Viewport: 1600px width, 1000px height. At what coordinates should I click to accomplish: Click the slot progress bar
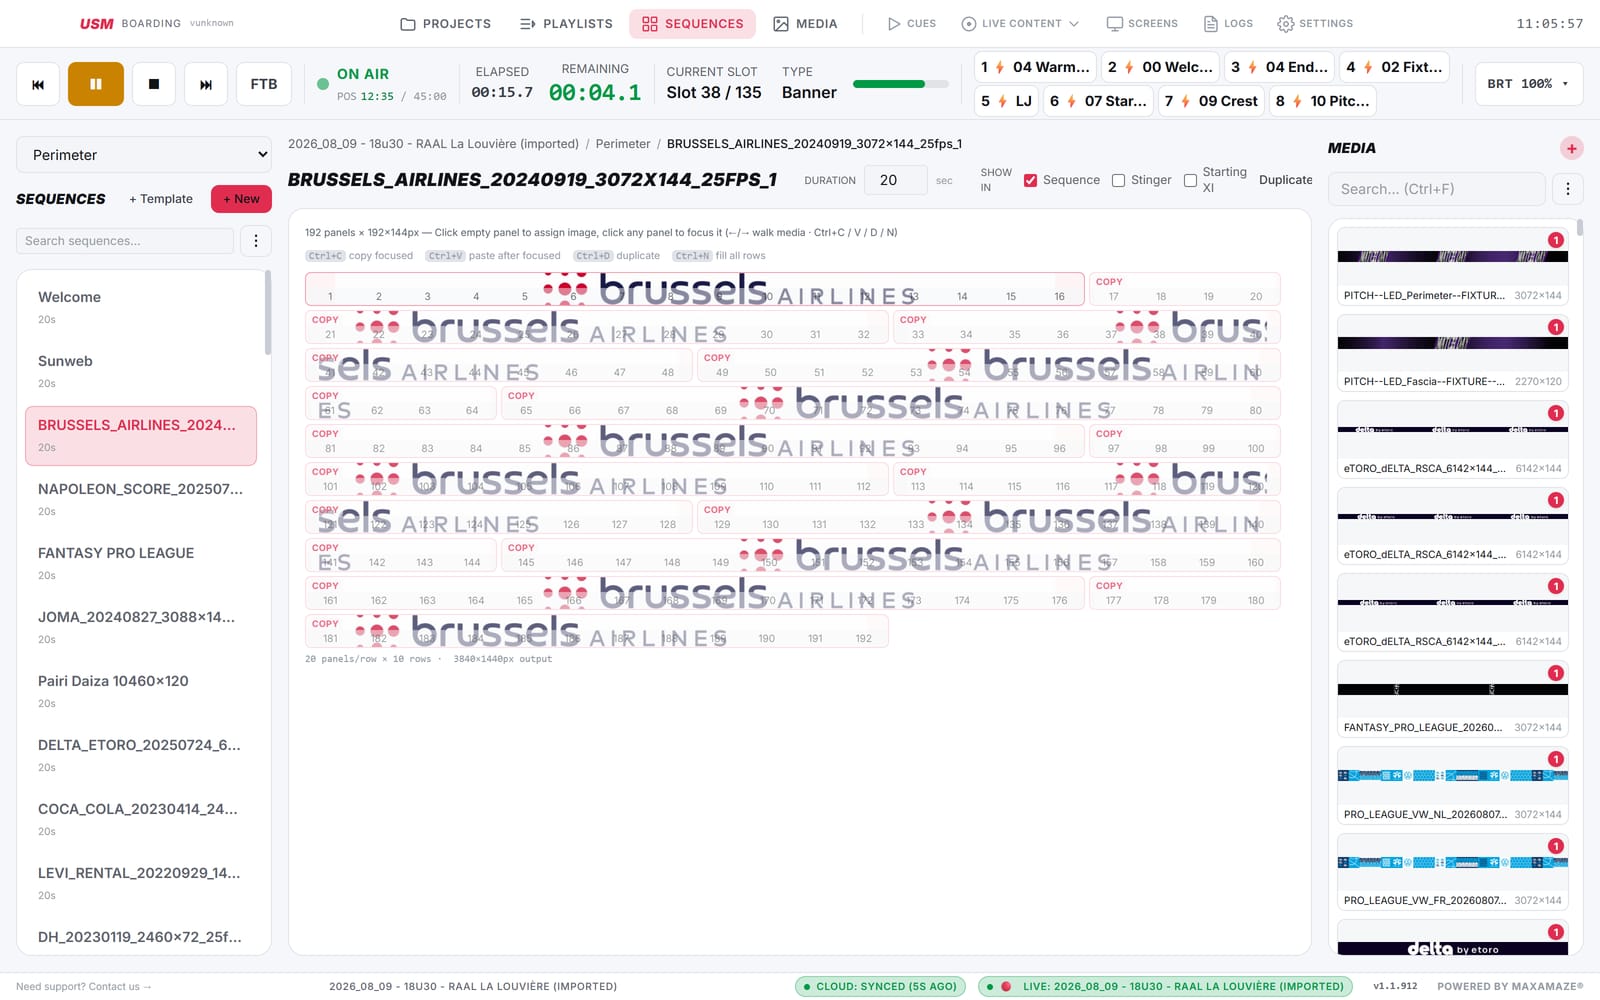click(x=900, y=84)
